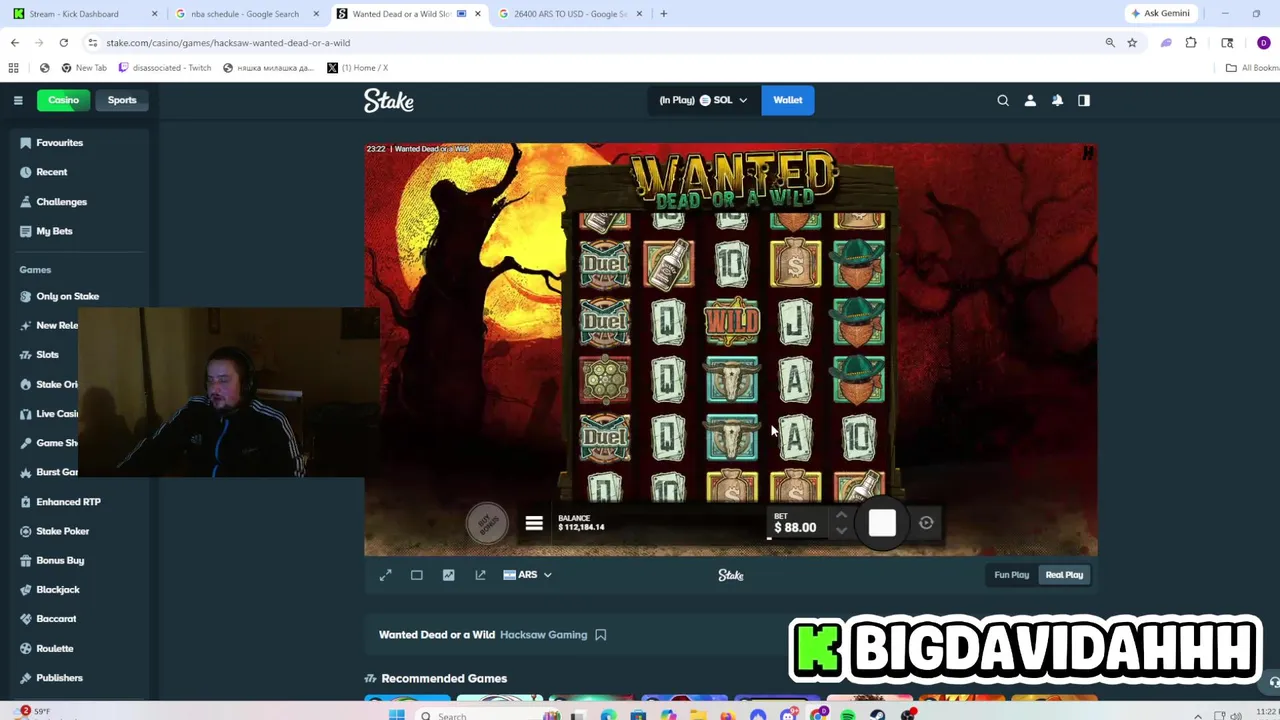Screen dimensions: 1280x720
Task: Open the extensions puzzle icon
Action: (1191, 43)
